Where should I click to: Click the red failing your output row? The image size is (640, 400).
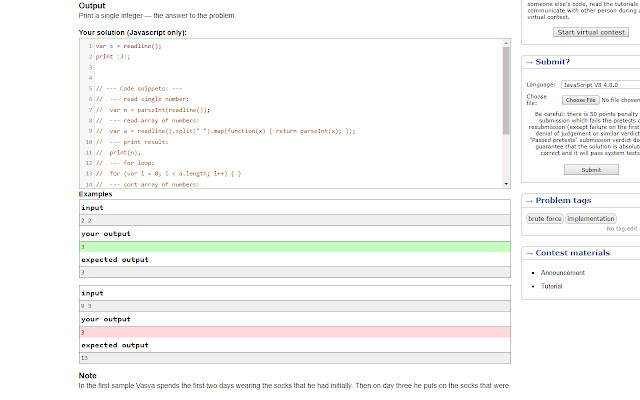pos(295,332)
